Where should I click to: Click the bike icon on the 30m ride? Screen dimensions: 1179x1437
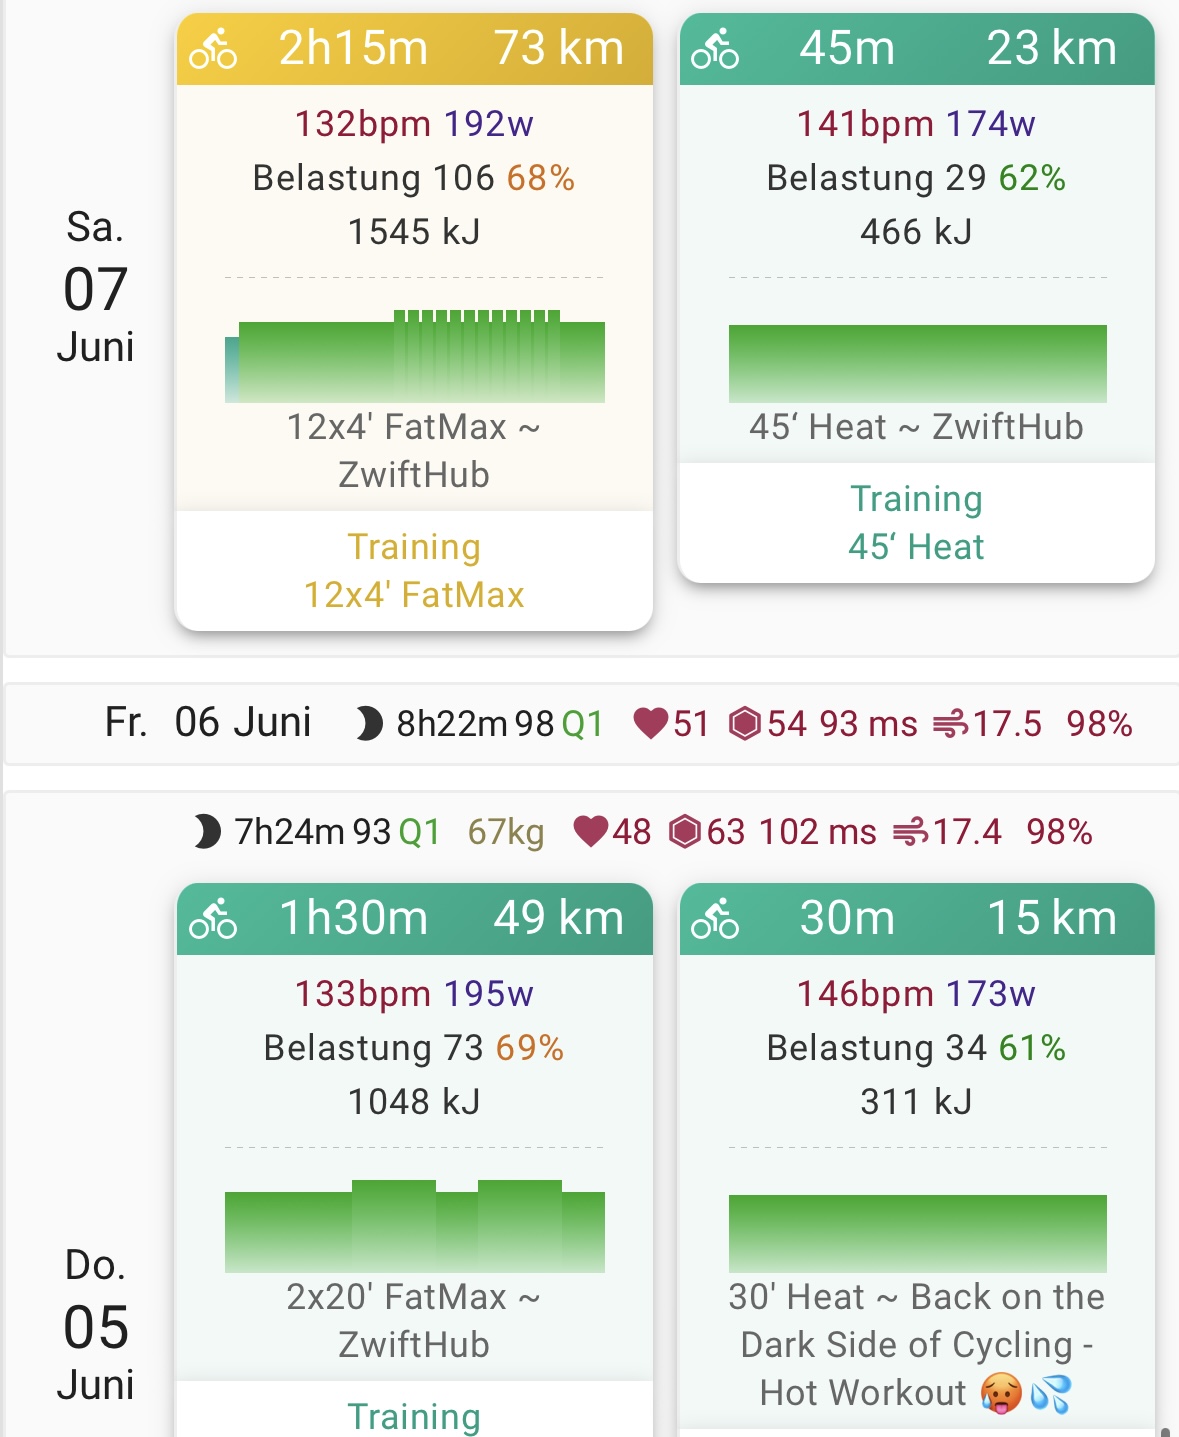(x=715, y=919)
